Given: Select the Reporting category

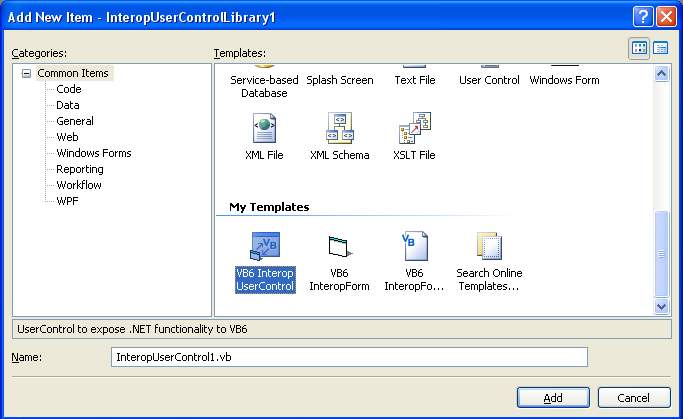Looking at the screenshot, I should [80, 169].
